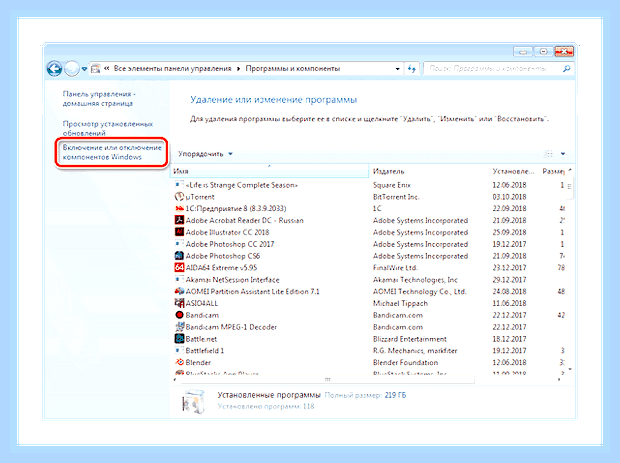The image size is (620, 463).
Task: Click the AOMEI Partition Assistant icon
Action: [x=179, y=291]
